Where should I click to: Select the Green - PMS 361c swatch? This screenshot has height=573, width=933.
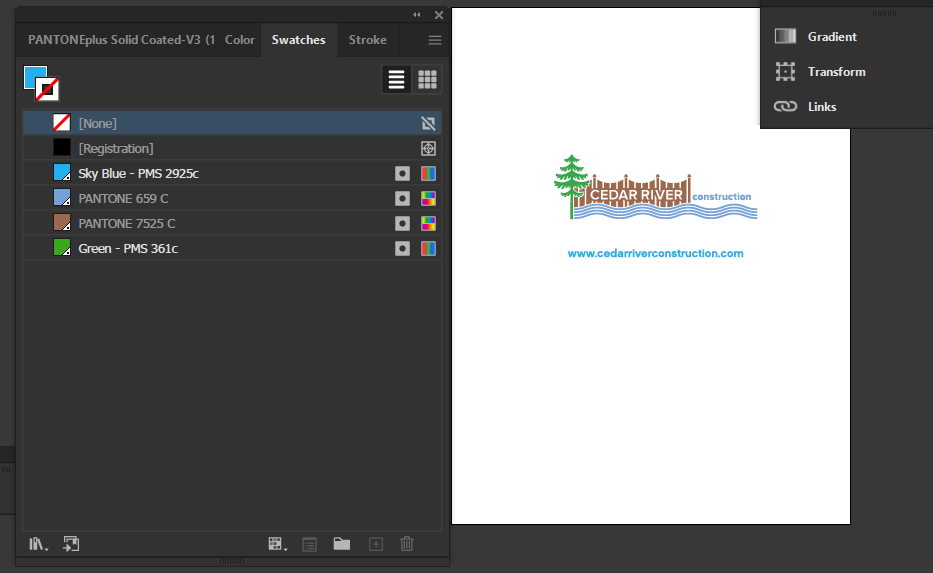click(x=232, y=248)
